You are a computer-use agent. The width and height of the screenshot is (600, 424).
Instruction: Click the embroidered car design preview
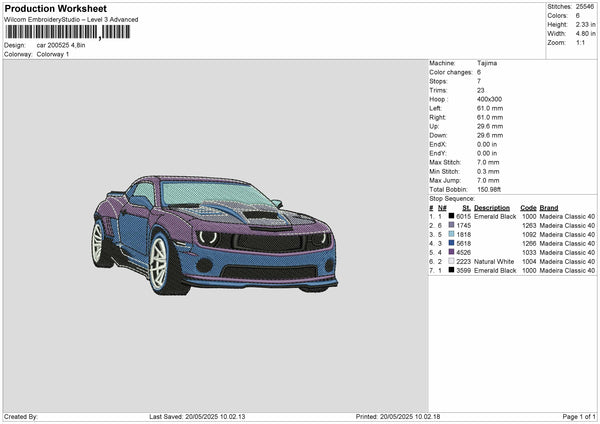215,235
